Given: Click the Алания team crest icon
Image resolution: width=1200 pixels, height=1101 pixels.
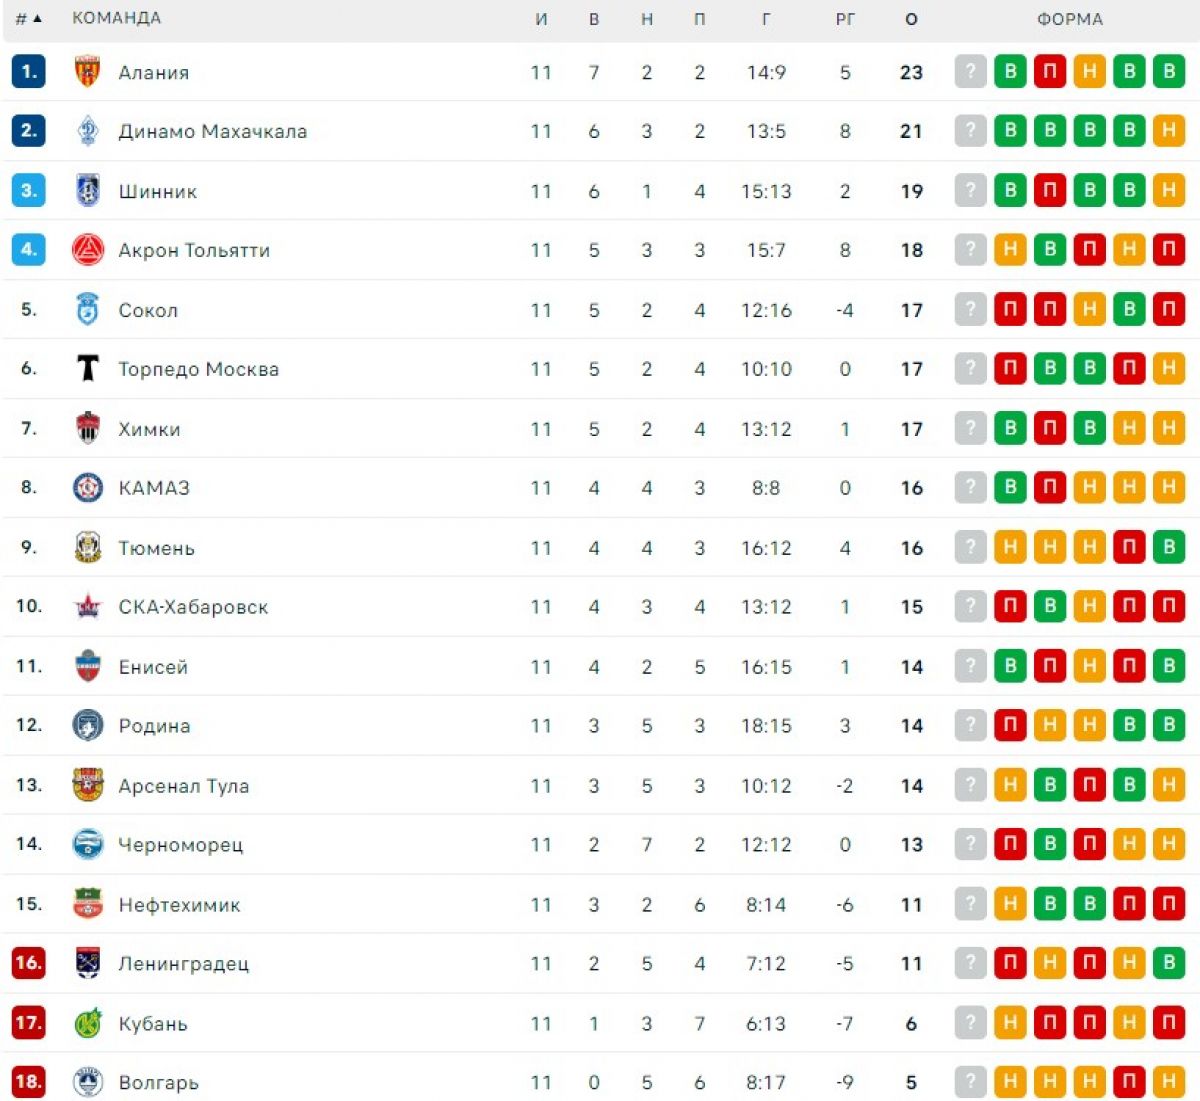Looking at the screenshot, I should pyautogui.click(x=88, y=71).
